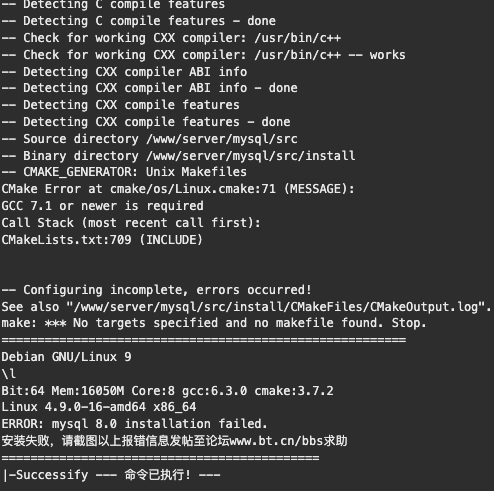The image size is (494, 491).
Task: Click the CMakeLists.txt:709 (INCLUDE) line
Action: 102,239
